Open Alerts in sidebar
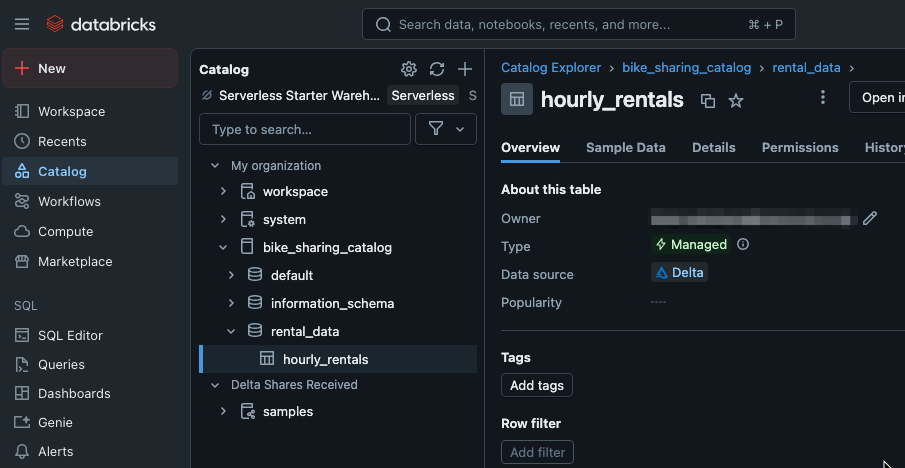This screenshot has height=468, width=905. [x=90, y=451]
